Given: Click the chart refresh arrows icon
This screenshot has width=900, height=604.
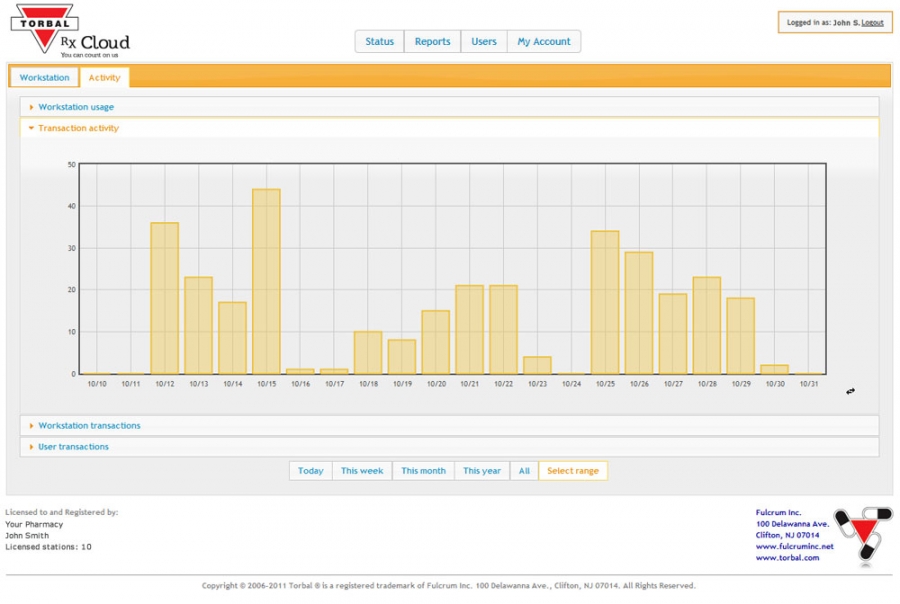Looking at the screenshot, I should click(850, 391).
